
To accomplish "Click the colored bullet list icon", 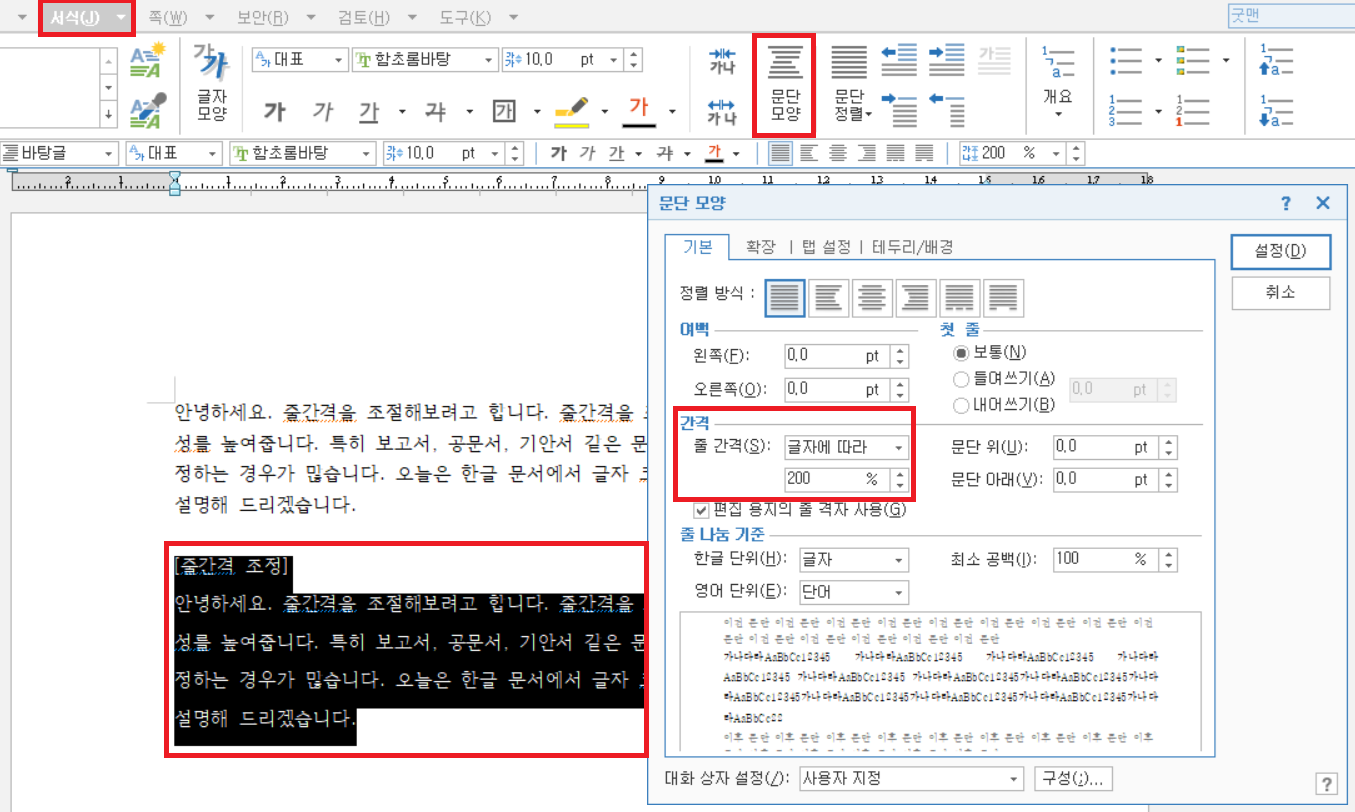I will pyautogui.click(x=1192, y=61).
